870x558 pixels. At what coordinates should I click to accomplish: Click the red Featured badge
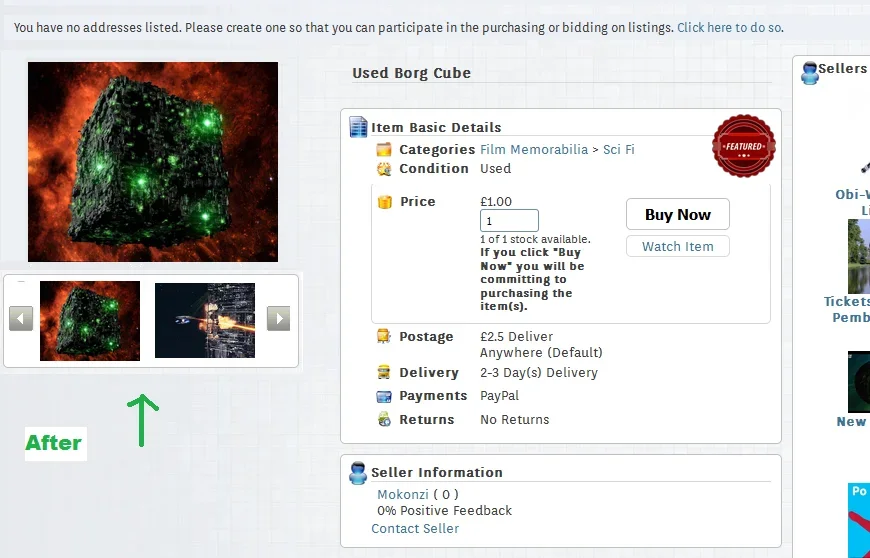tap(743, 146)
